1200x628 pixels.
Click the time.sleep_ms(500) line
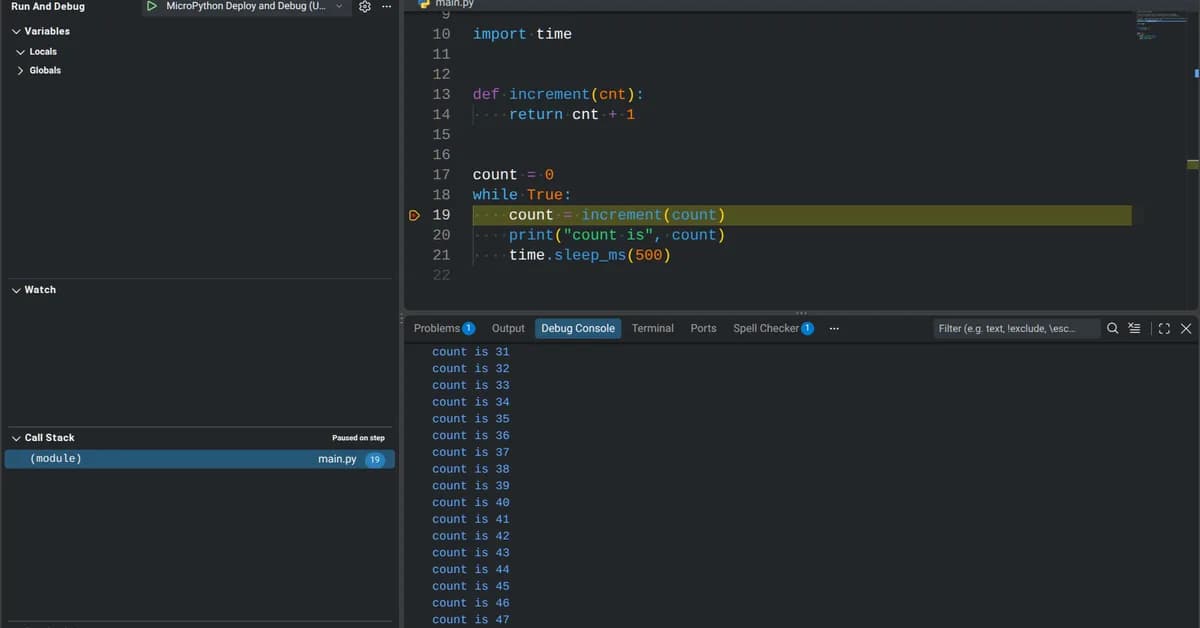click(x=590, y=255)
